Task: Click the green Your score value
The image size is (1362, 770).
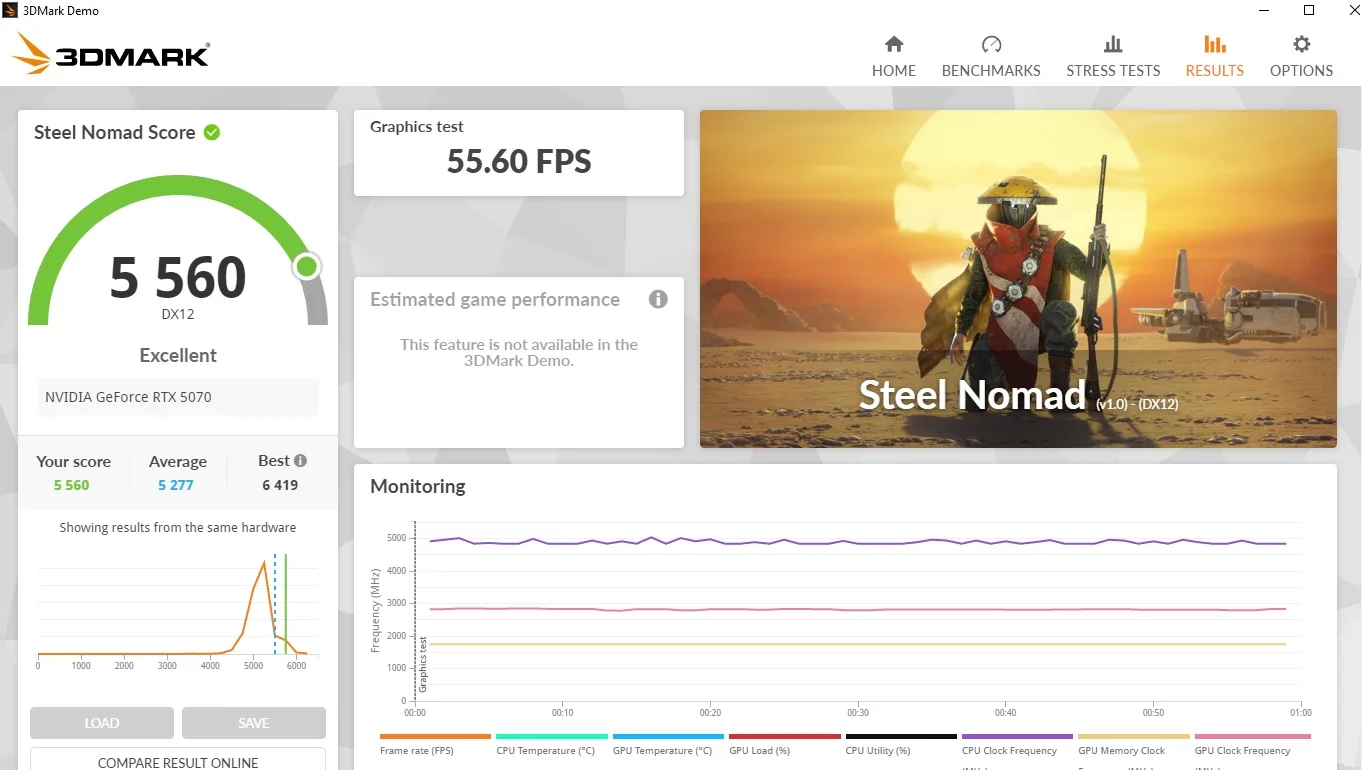Action: 72,485
